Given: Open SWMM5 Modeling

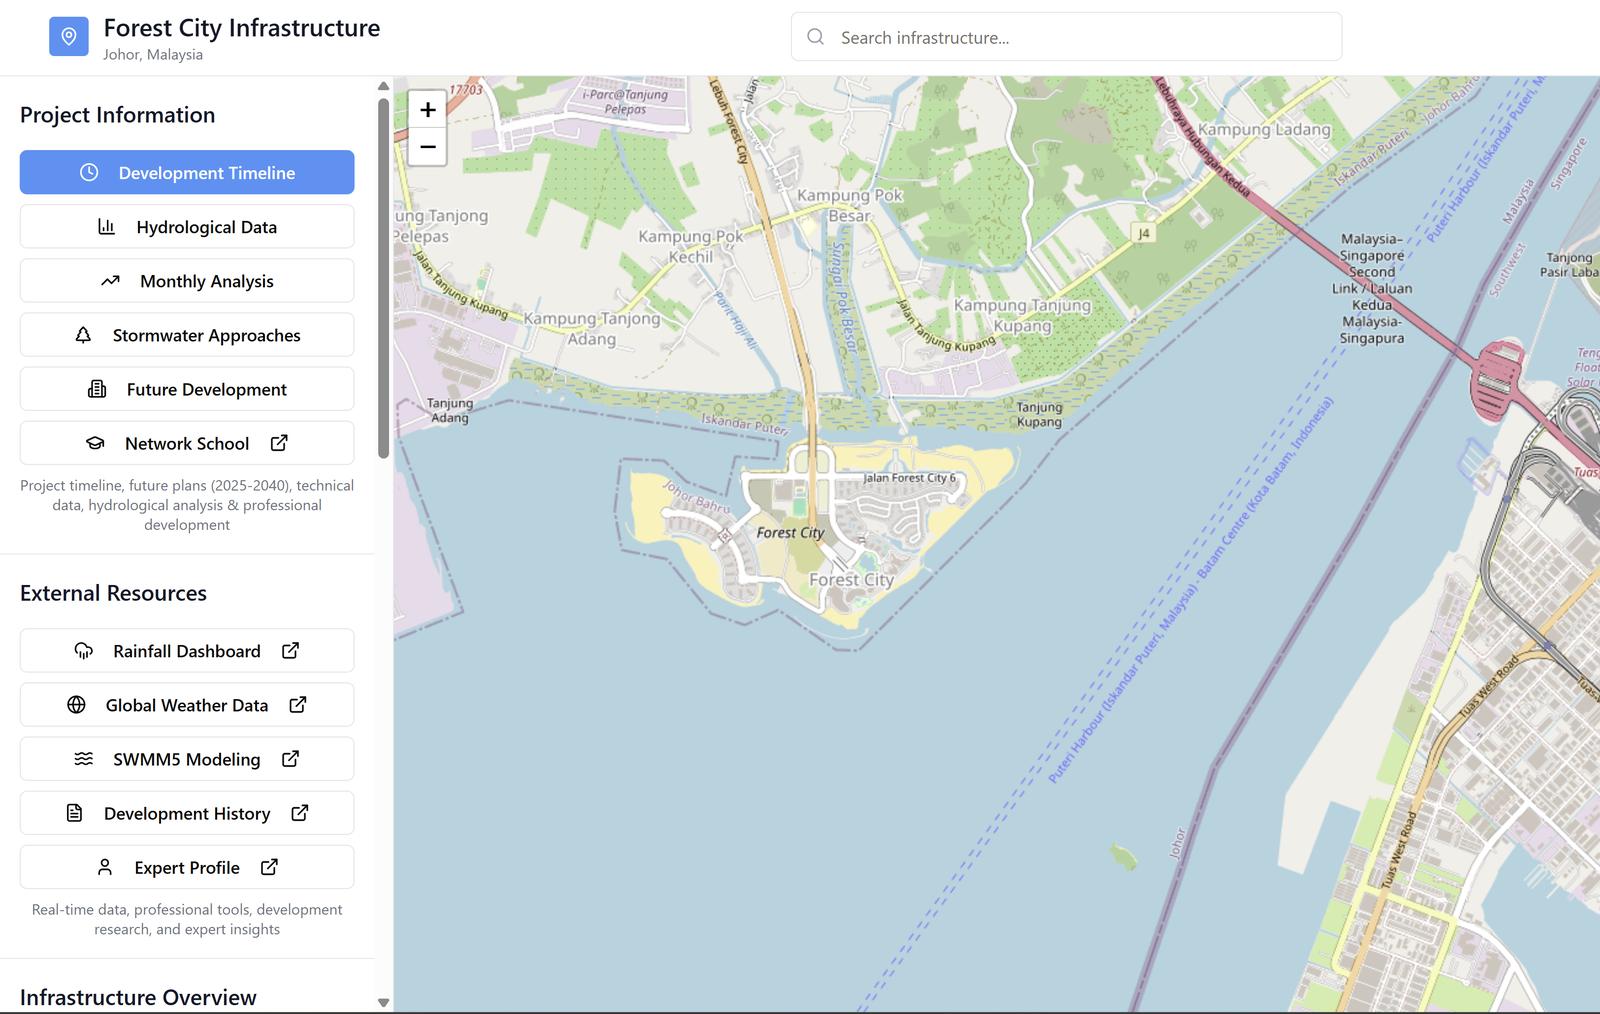Looking at the screenshot, I should coord(187,759).
